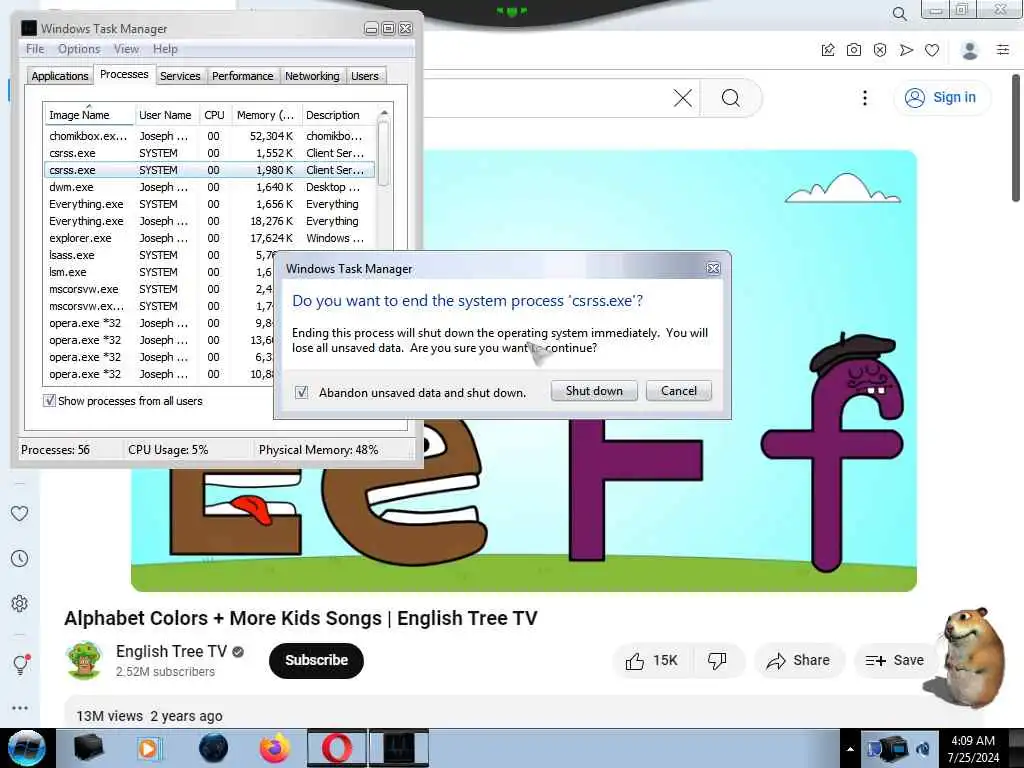Click Opera tab search magnifier icon
The width and height of the screenshot is (1024, 768).
(x=899, y=13)
